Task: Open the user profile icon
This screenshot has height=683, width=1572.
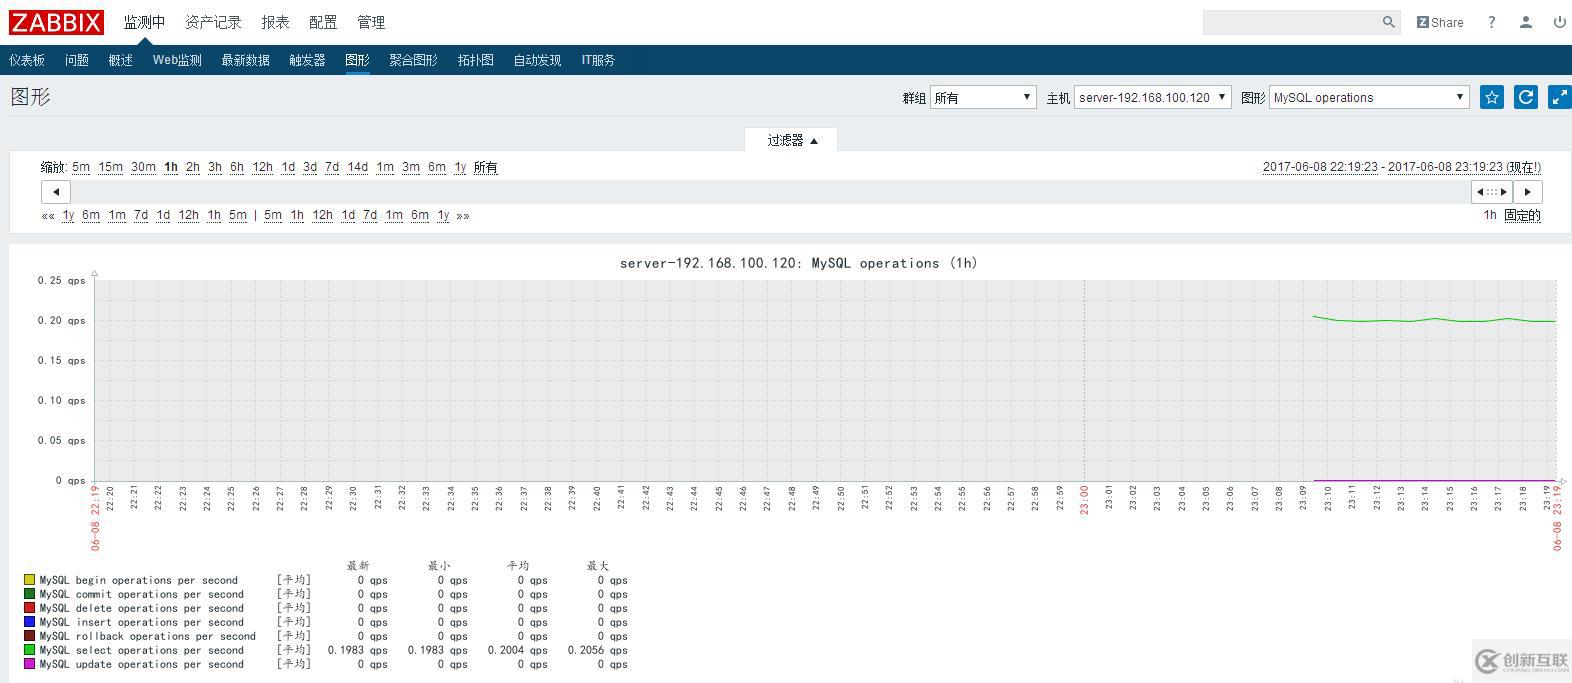Action: point(1525,22)
